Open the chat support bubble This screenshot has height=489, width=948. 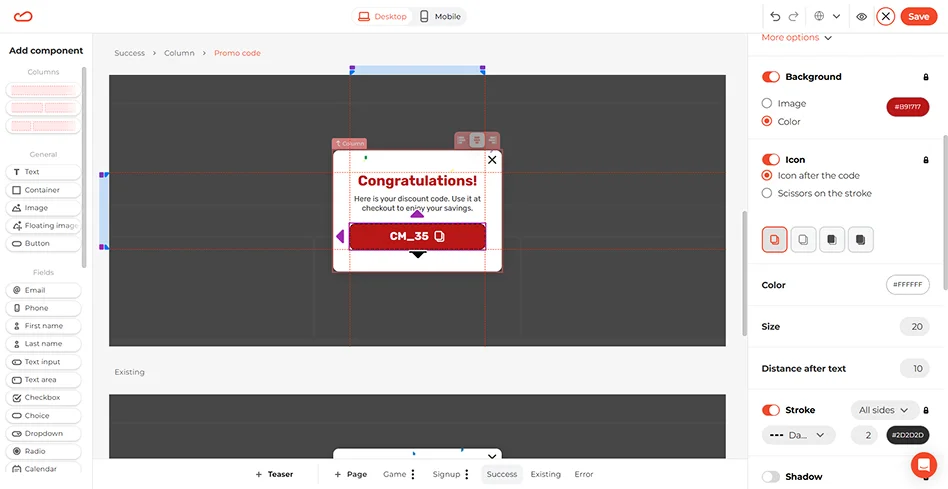click(x=923, y=465)
